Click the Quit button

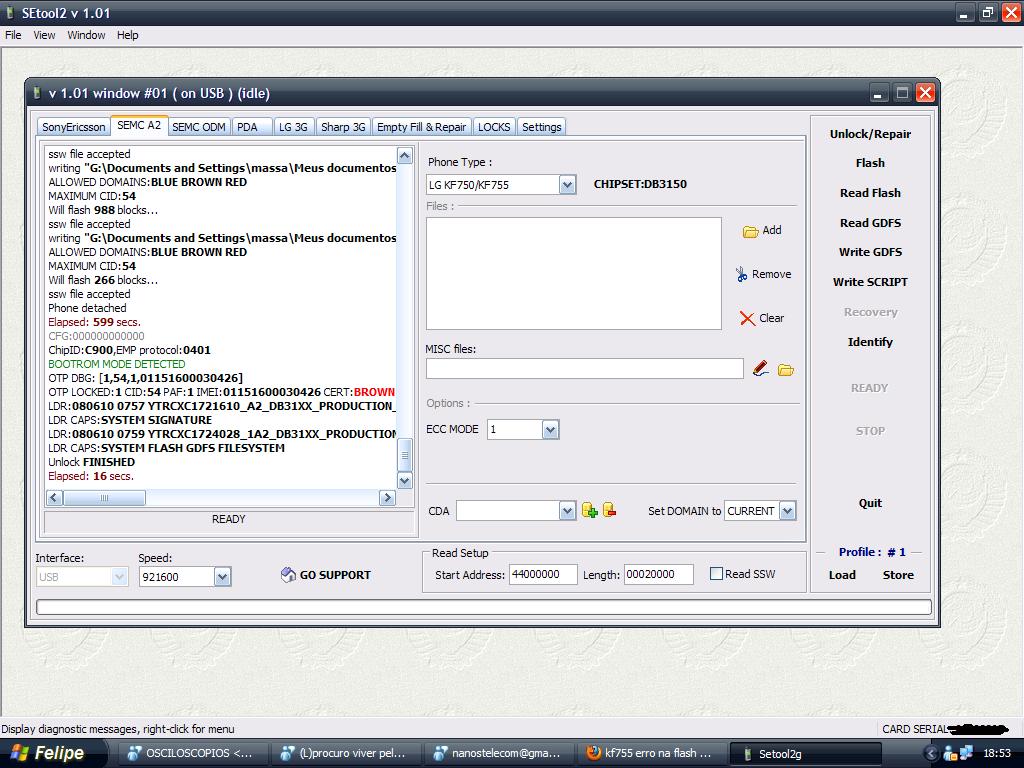pyautogui.click(x=870, y=503)
